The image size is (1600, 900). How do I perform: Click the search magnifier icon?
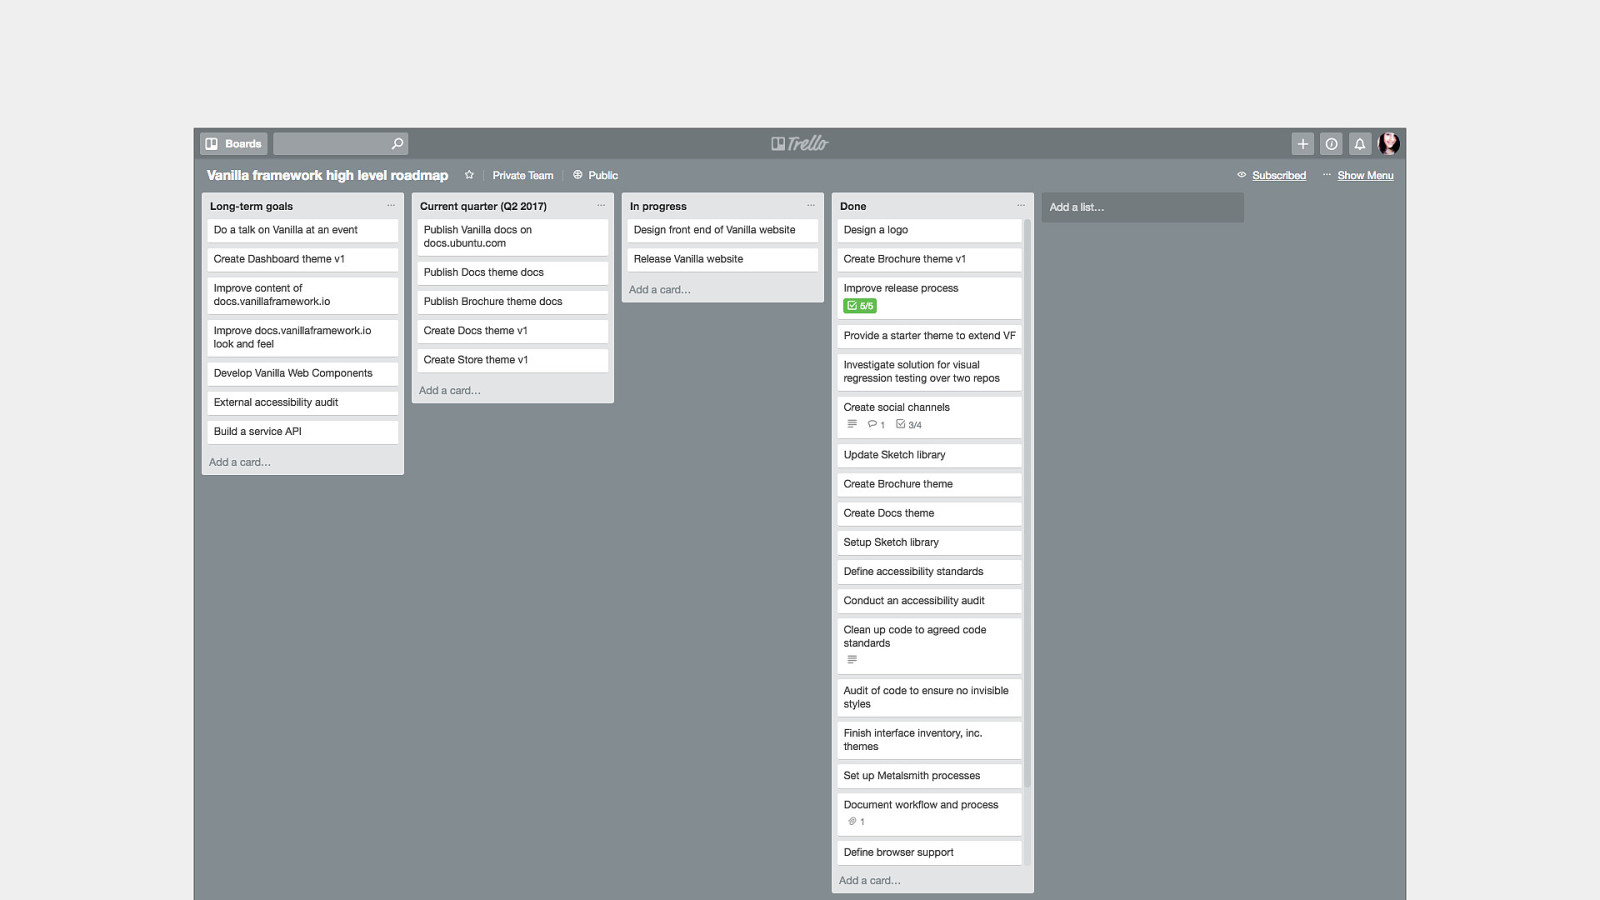tap(397, 144)
